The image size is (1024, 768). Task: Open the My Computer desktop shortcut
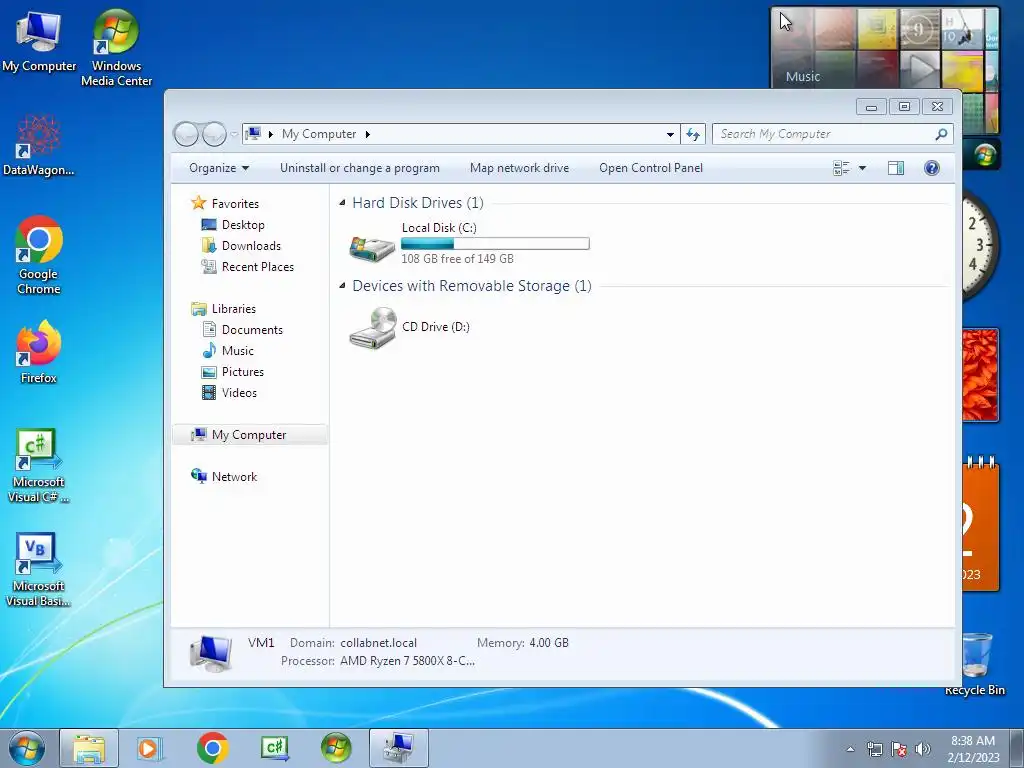point(39,41)
